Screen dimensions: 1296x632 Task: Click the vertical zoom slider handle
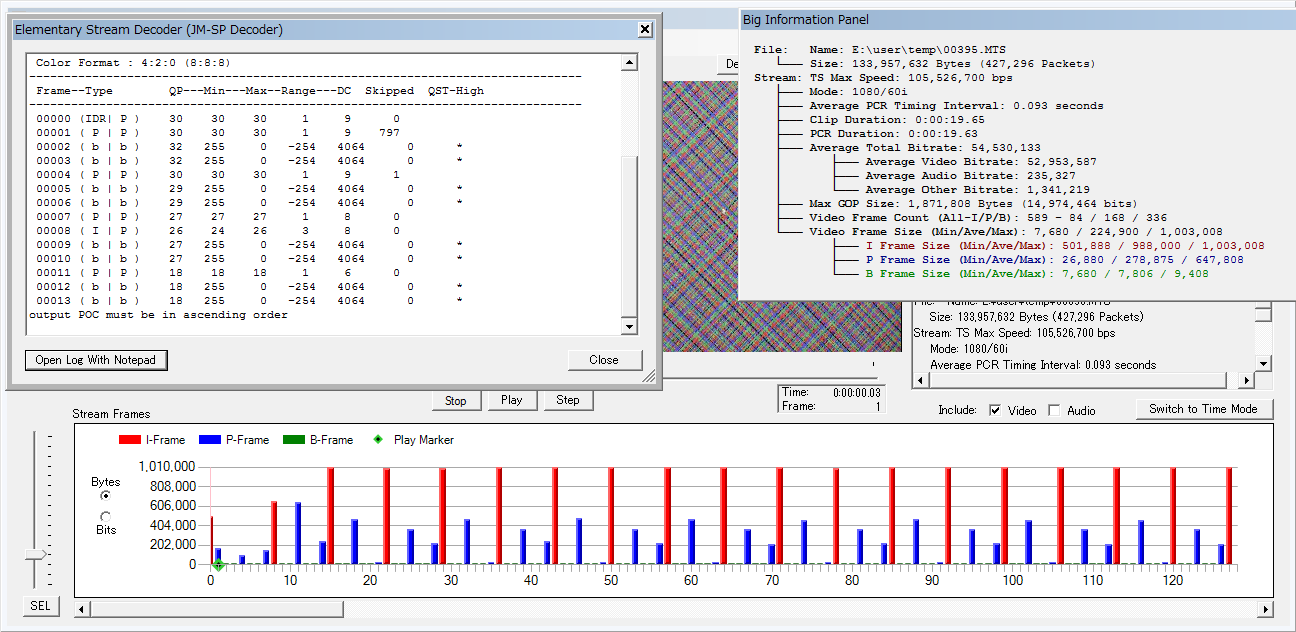pyautogui.click(x=36, y=554)
